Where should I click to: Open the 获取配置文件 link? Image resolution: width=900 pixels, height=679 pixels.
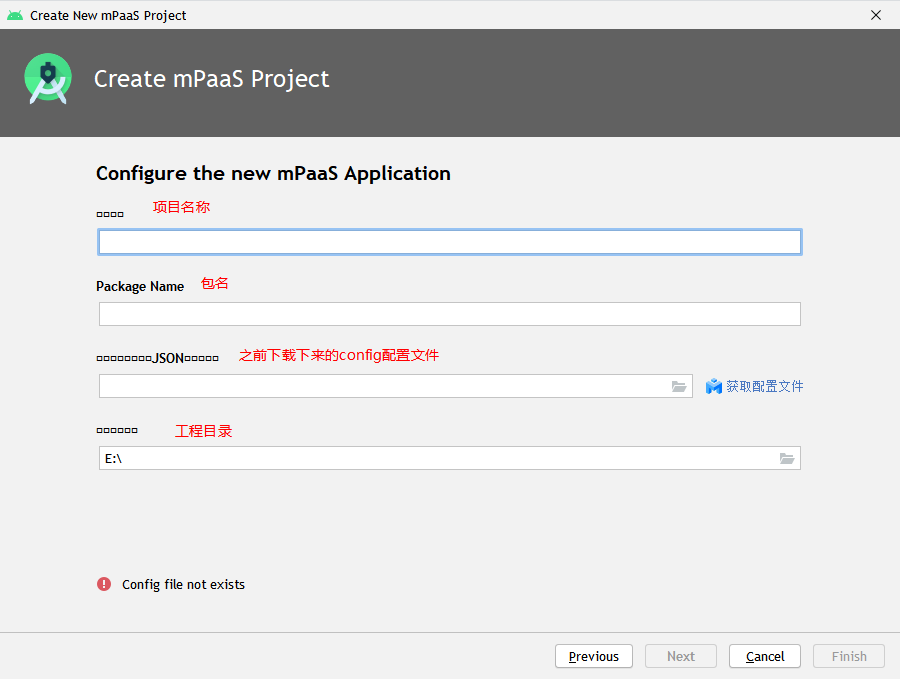pos(764,386)
